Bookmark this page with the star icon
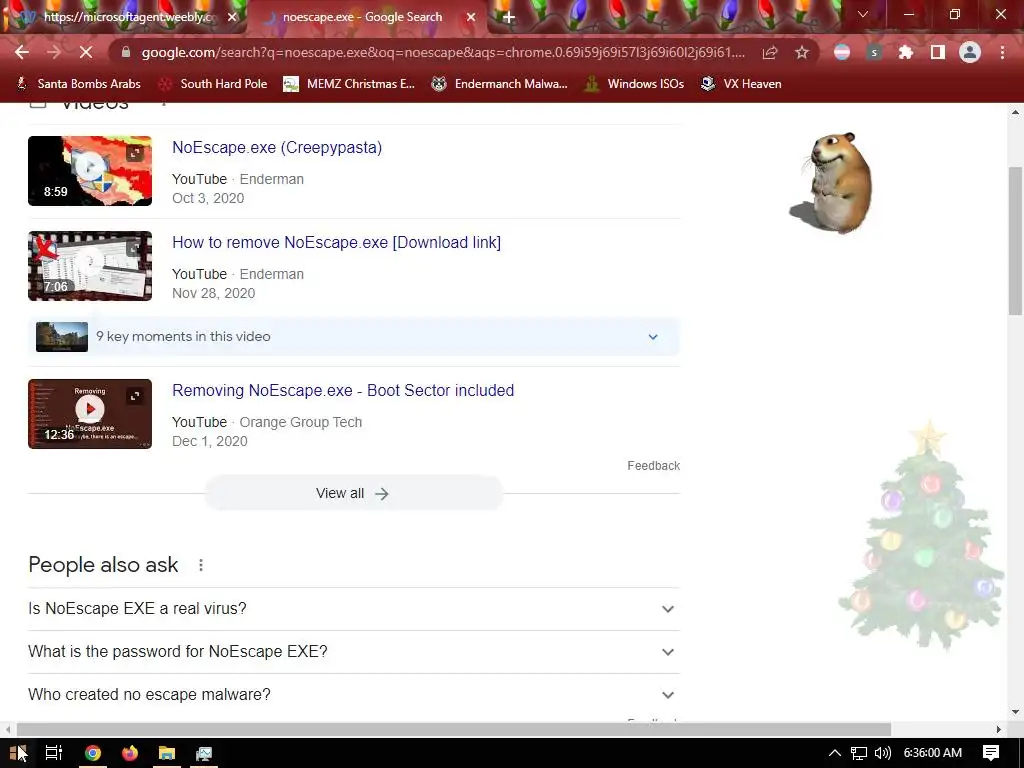 point(802,52)
